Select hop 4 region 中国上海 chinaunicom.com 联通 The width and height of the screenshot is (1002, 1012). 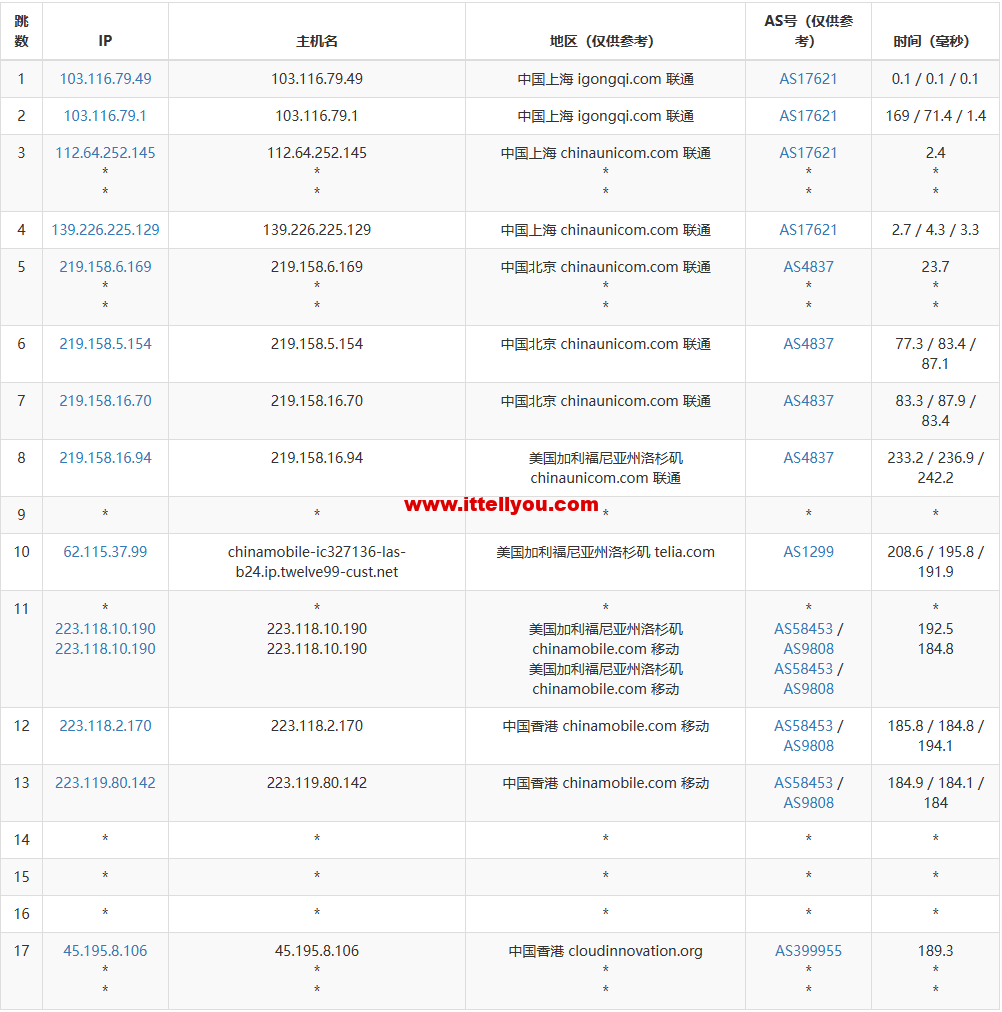(x=605, y=230)
